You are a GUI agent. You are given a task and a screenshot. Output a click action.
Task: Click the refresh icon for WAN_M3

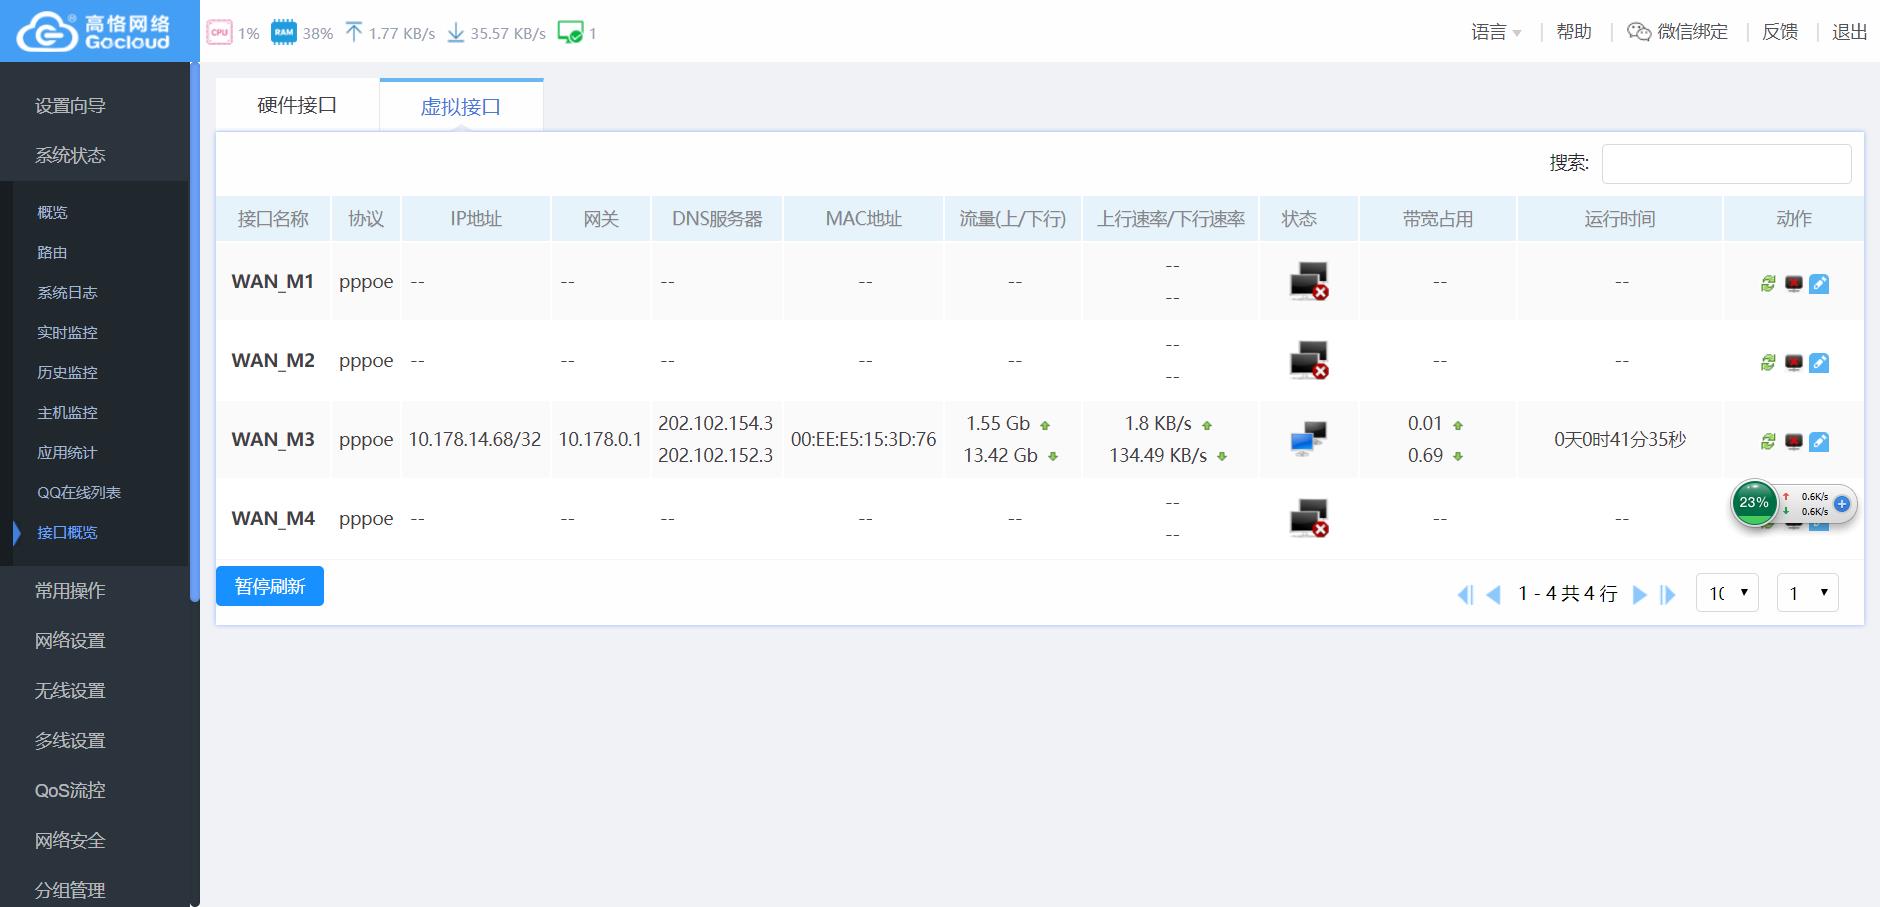[1768, 442]
